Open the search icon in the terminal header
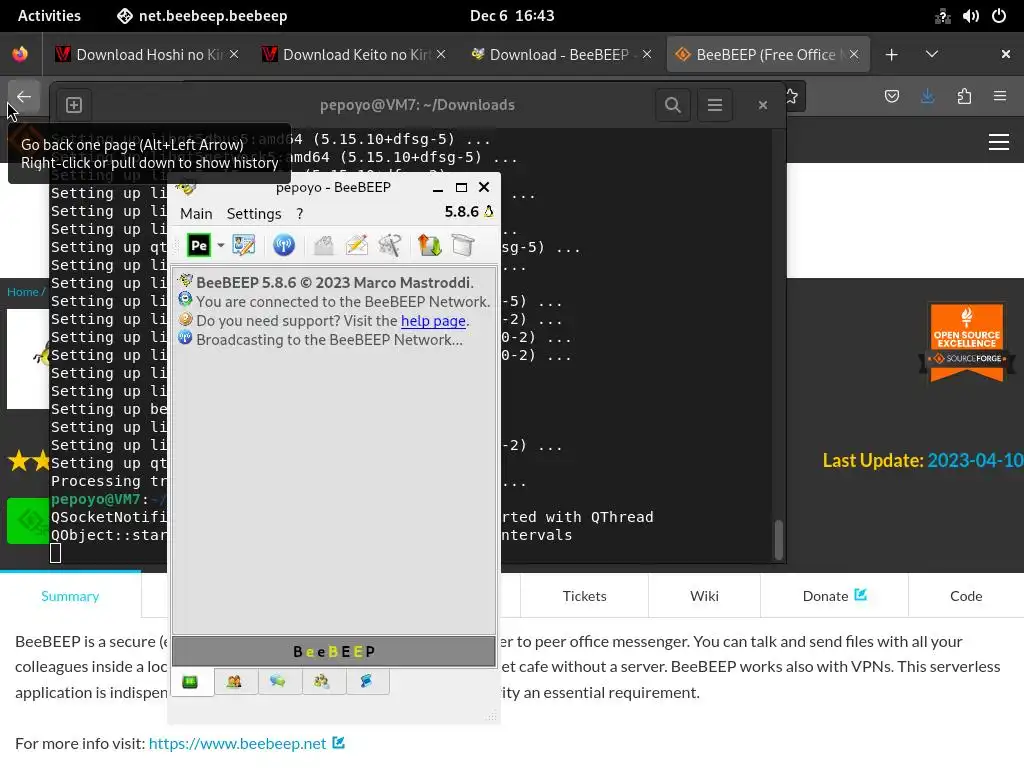This screenshot has width=1024, height=768. point(673,104)
